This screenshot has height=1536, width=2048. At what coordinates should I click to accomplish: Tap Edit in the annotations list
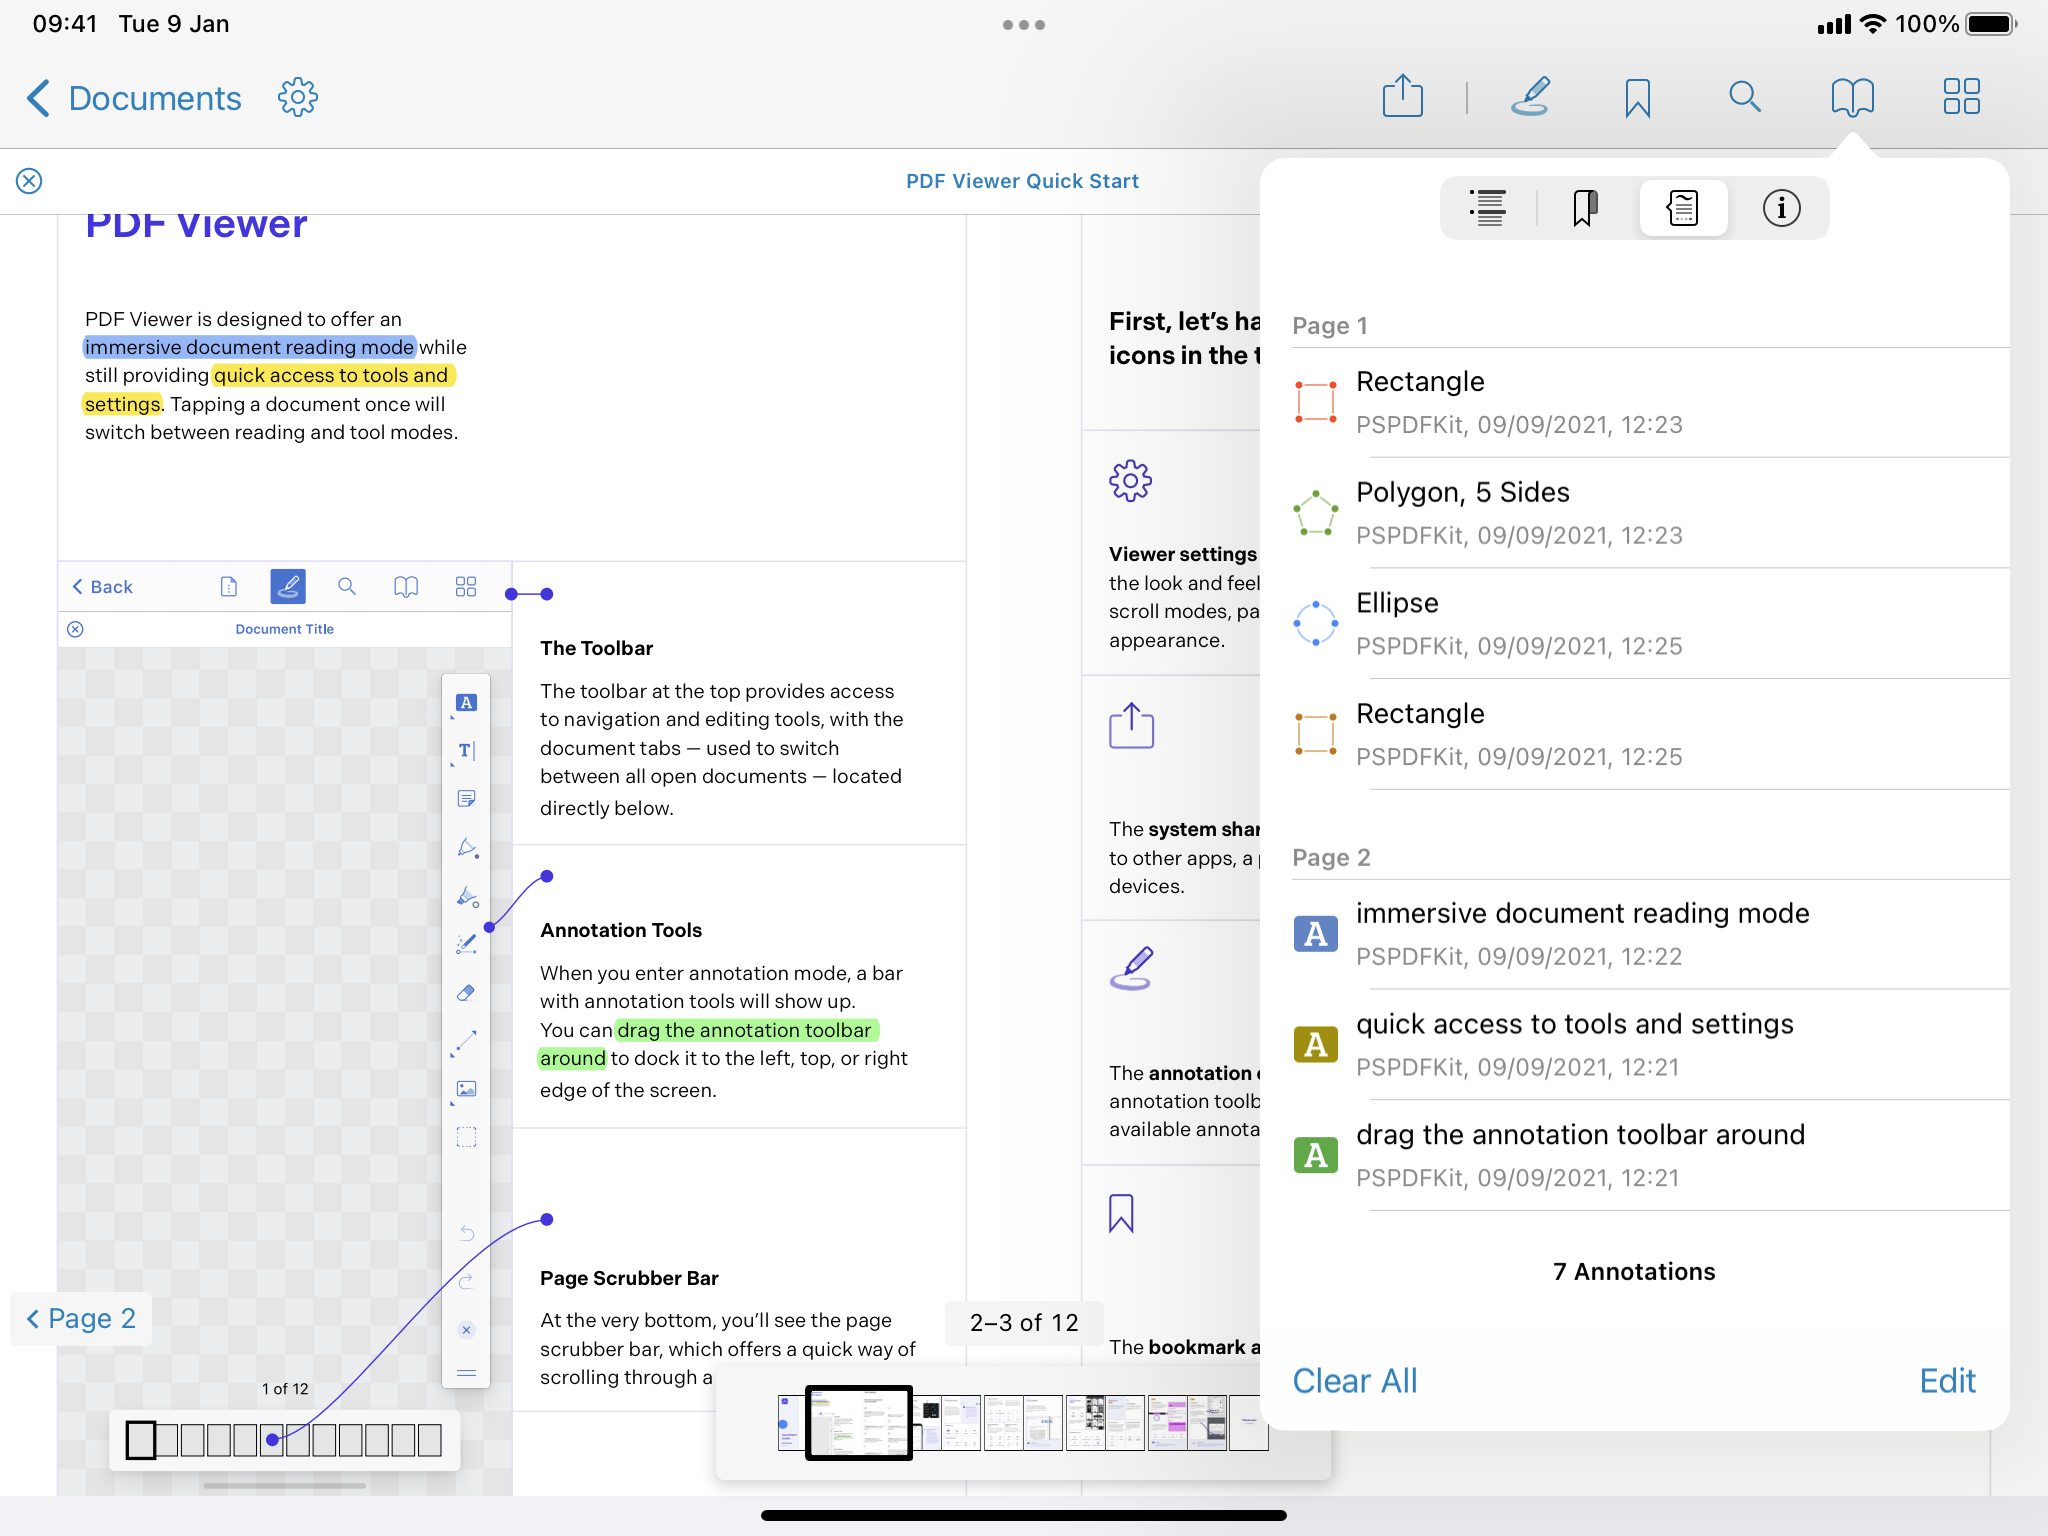(x=1947, y=1381)
